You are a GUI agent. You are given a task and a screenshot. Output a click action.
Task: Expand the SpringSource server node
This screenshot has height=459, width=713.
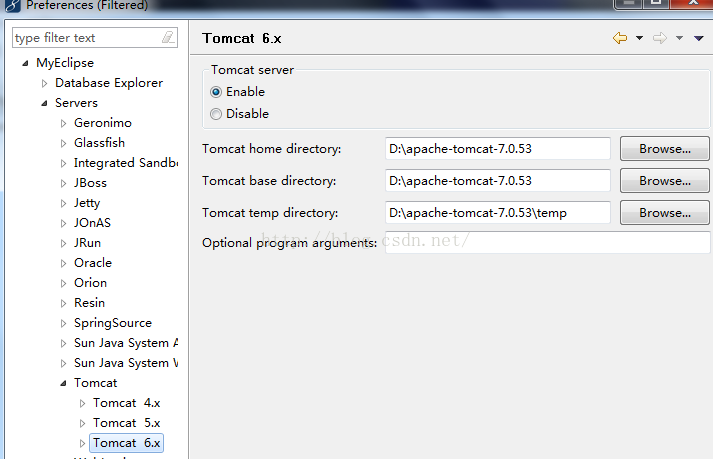tap(63, 323)
